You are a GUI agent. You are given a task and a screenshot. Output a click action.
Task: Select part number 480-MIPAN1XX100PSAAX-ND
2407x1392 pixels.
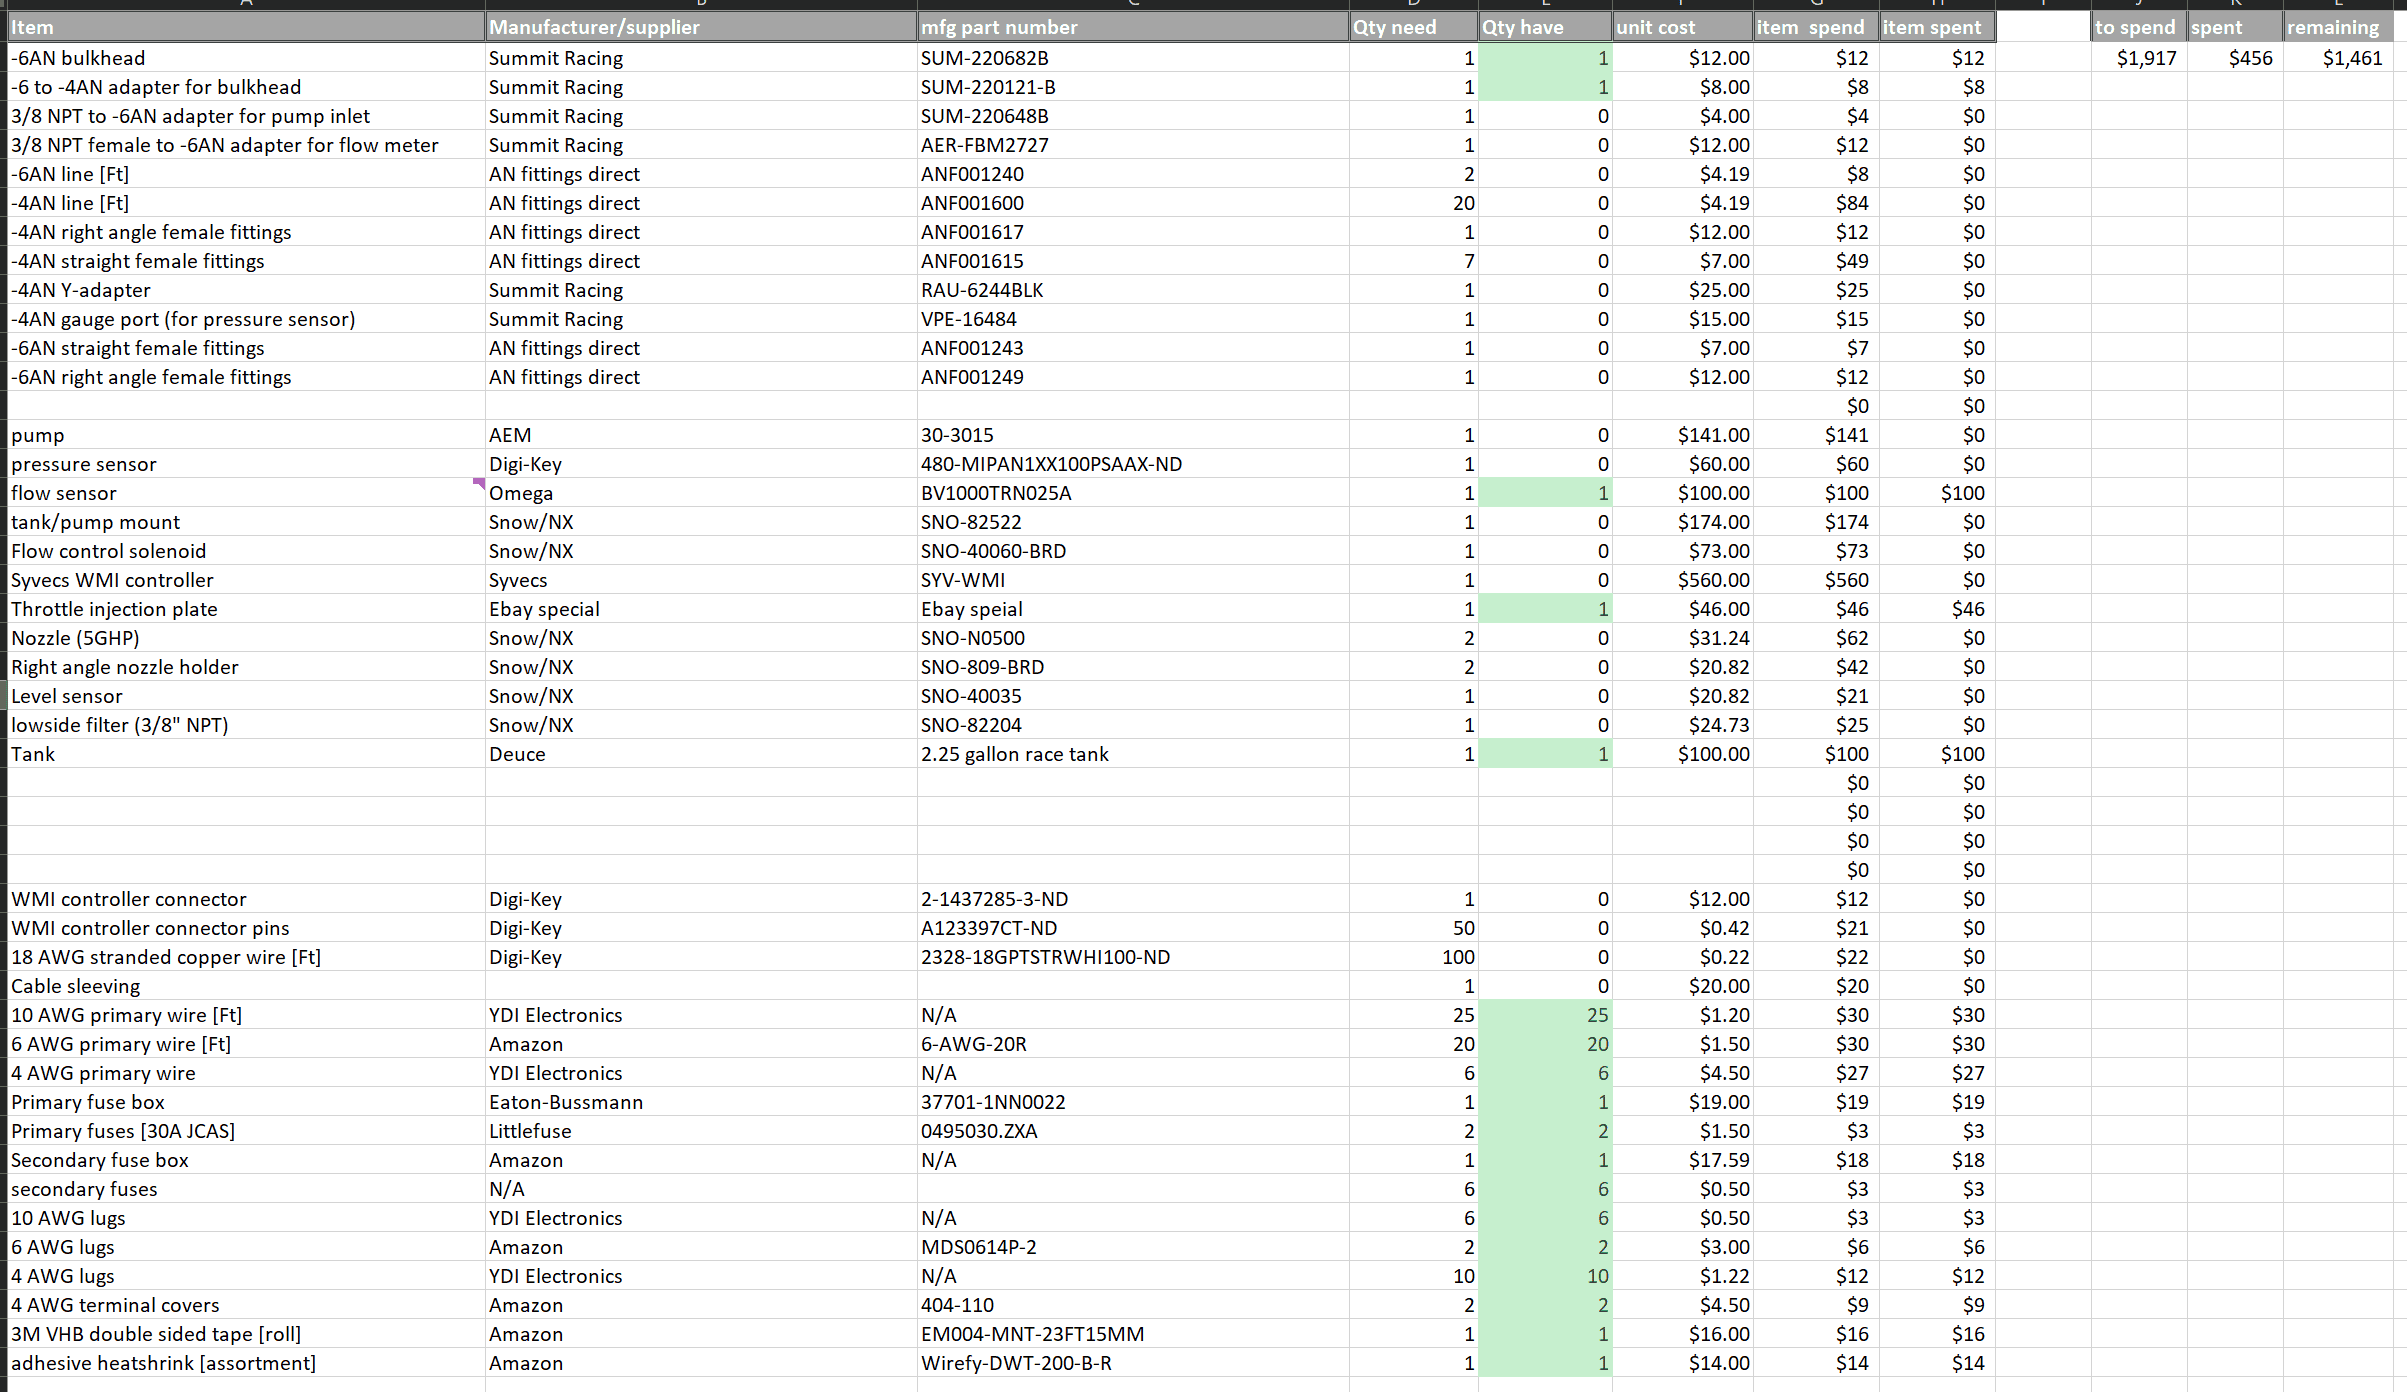coord(1133,464)
